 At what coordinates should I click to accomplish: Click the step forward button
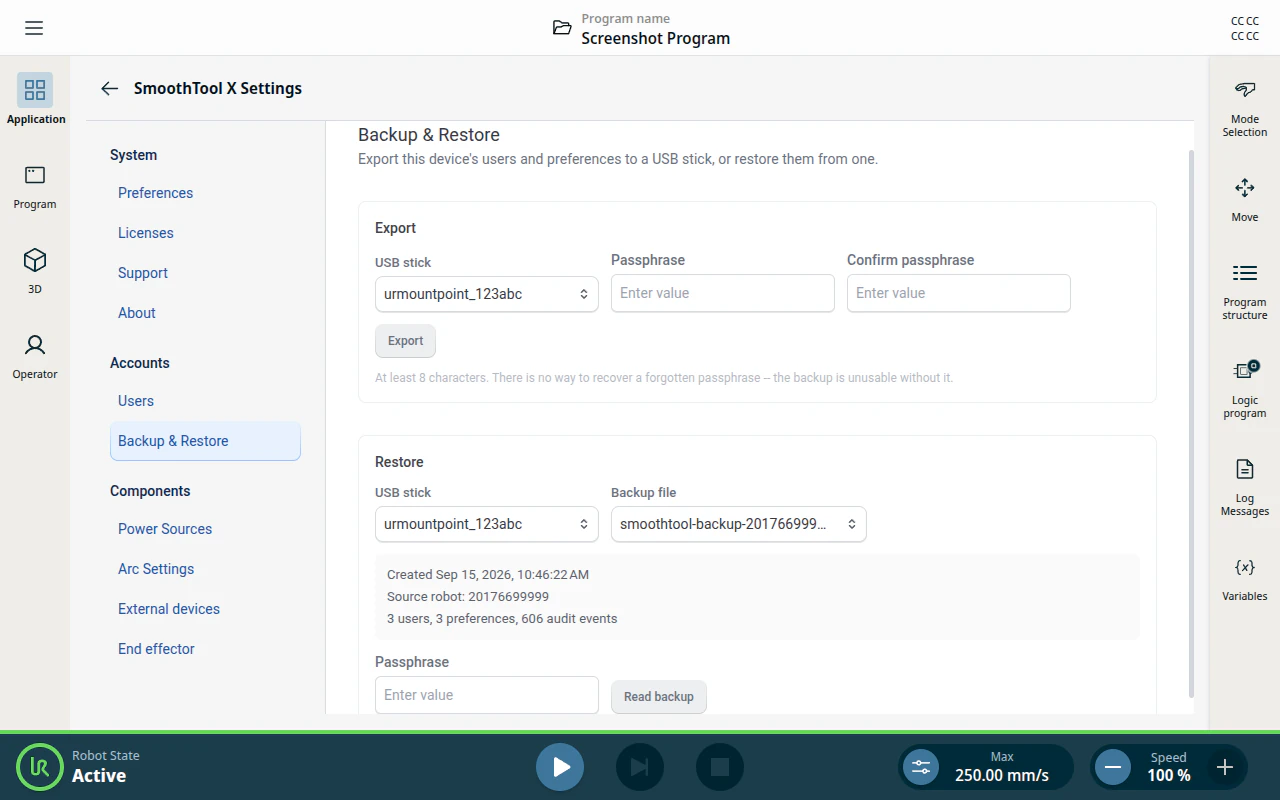640,767
